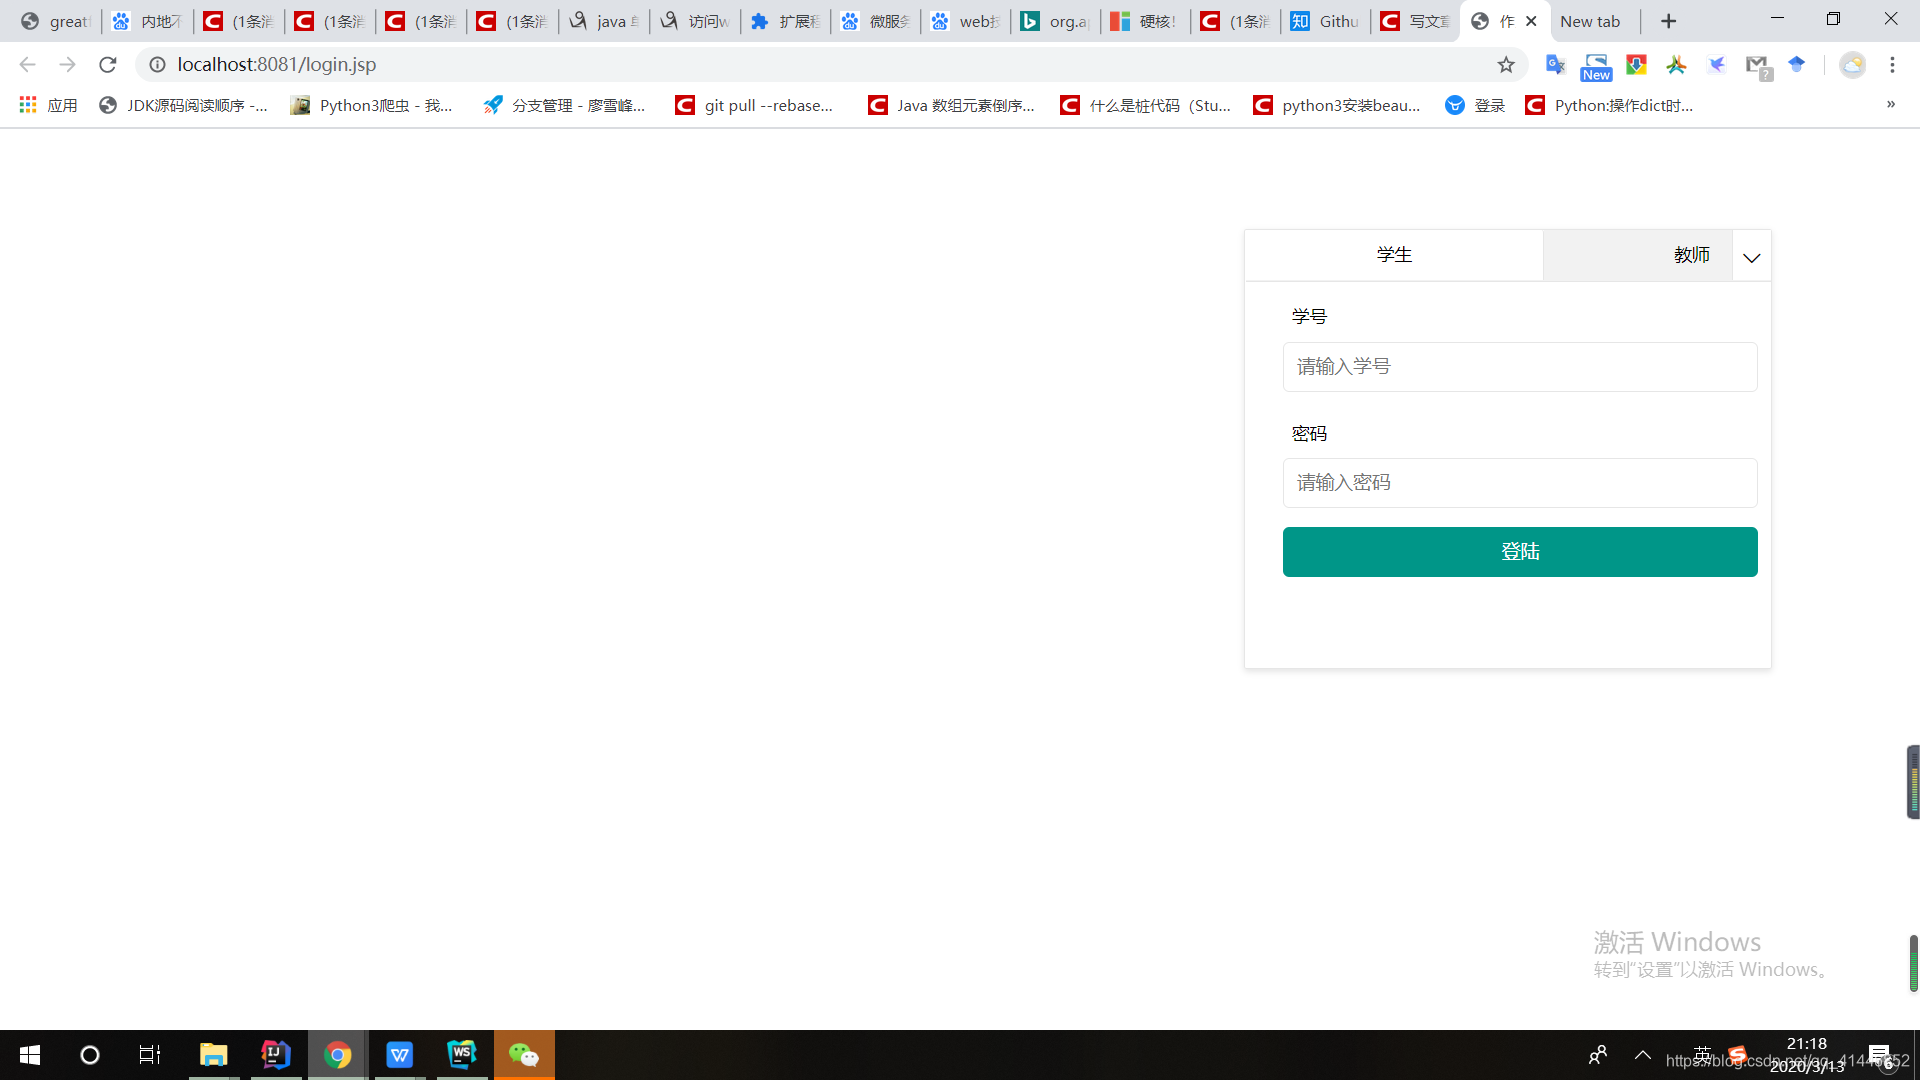Screen dimensions: 1920x1080
Task: Switch to the 教师 login tab
Action: click(1692, 255)
